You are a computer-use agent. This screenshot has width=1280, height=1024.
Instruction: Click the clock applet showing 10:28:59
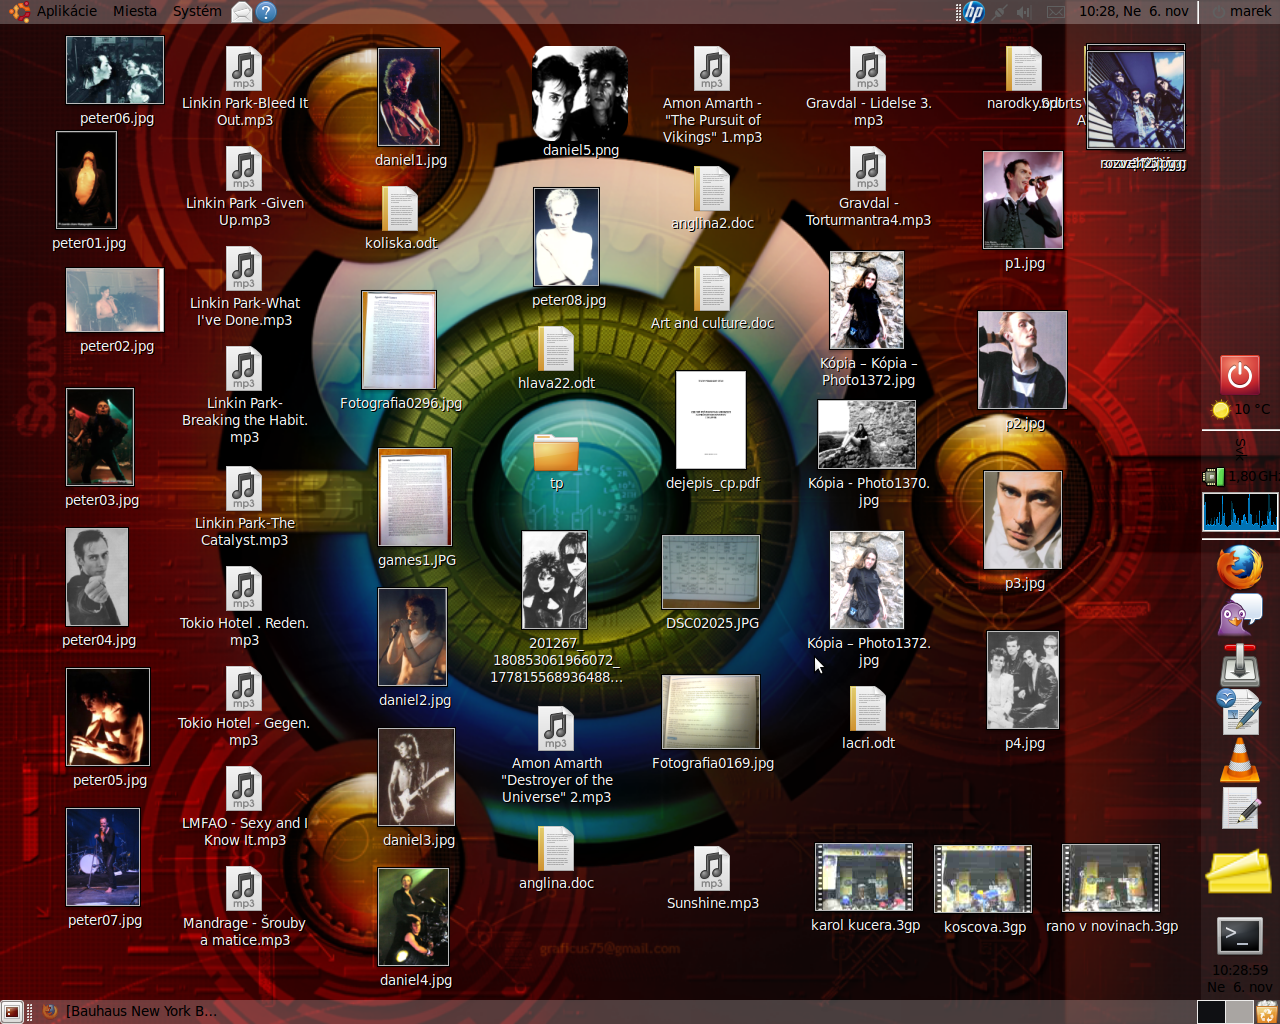1240,978
